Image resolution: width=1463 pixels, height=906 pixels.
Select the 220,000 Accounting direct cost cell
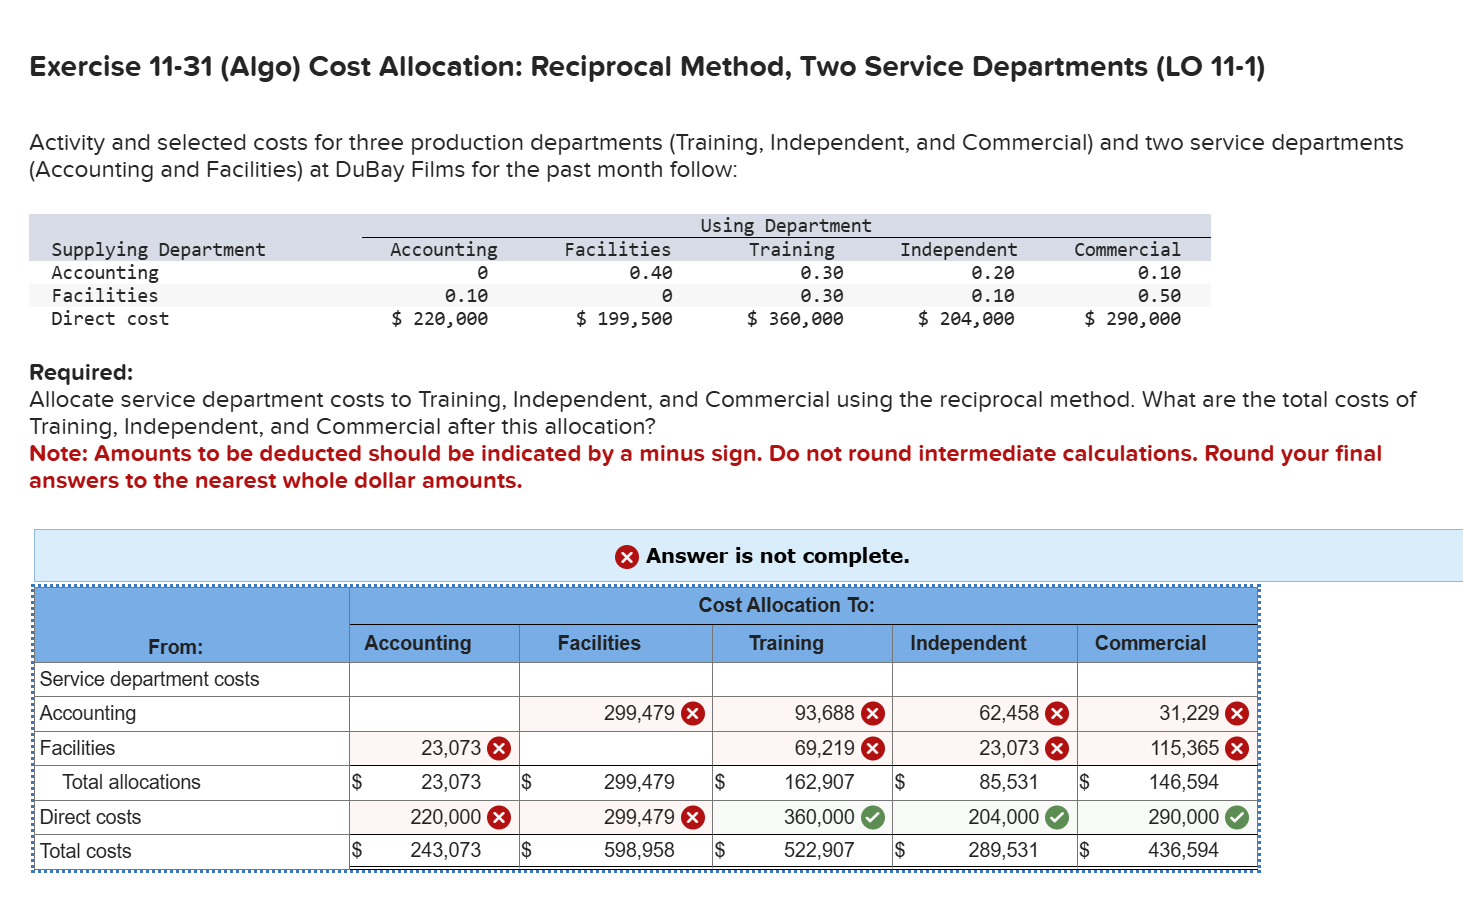[440, 816]
